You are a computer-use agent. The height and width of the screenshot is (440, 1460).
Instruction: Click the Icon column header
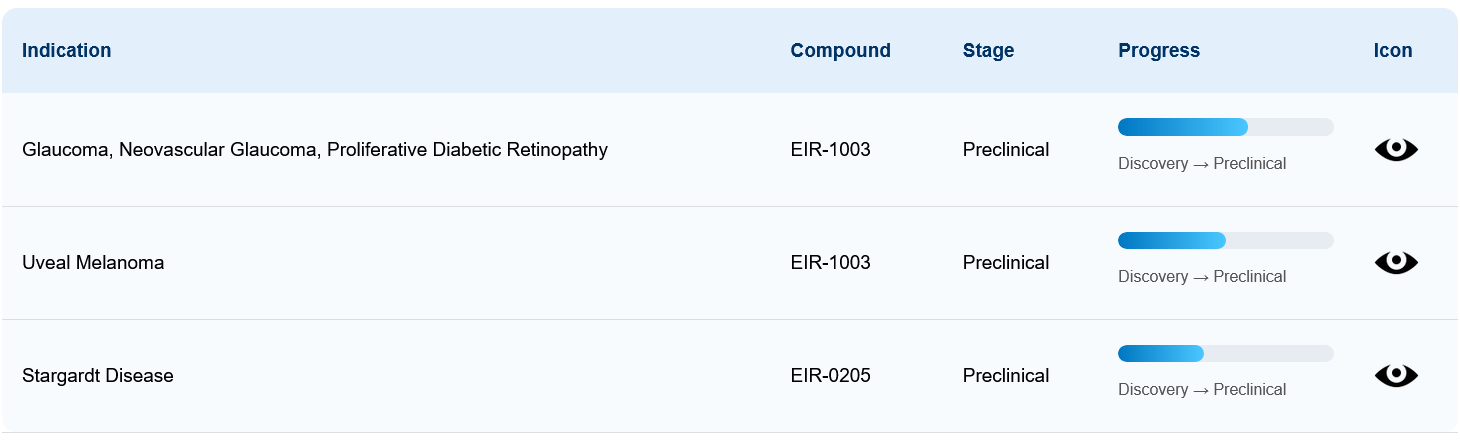point(1393,51)
